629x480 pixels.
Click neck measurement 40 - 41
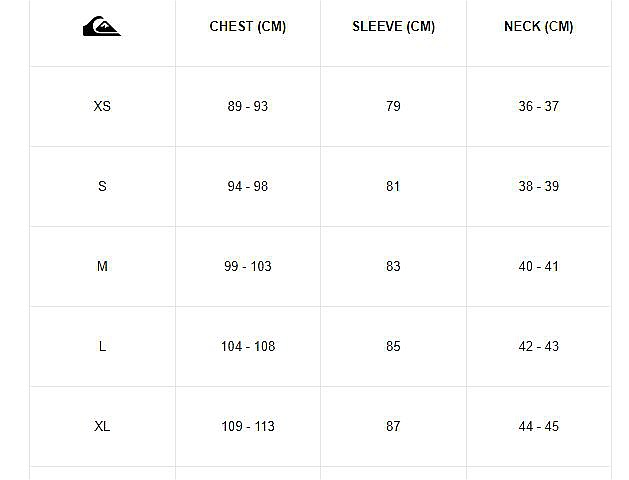(x=538, y=266)
